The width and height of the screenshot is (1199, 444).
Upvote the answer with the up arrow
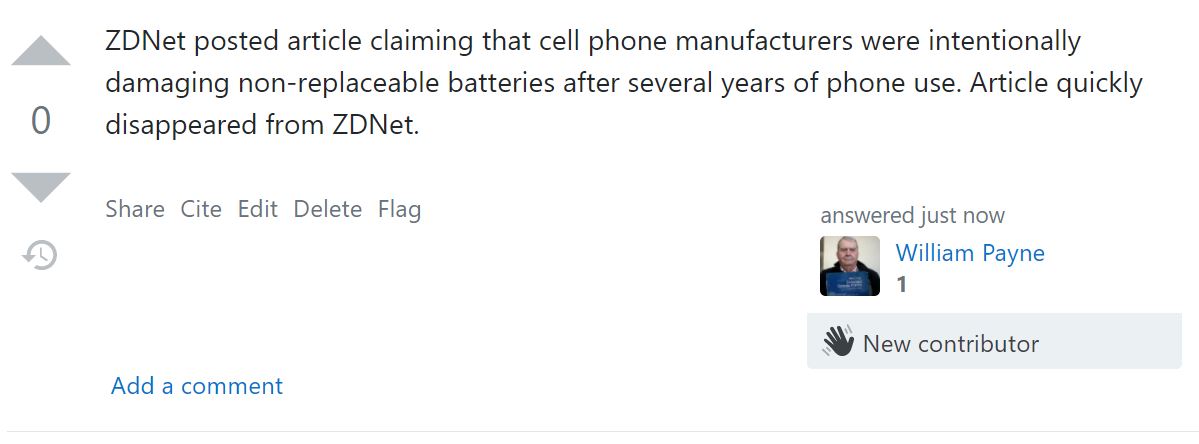41,51
